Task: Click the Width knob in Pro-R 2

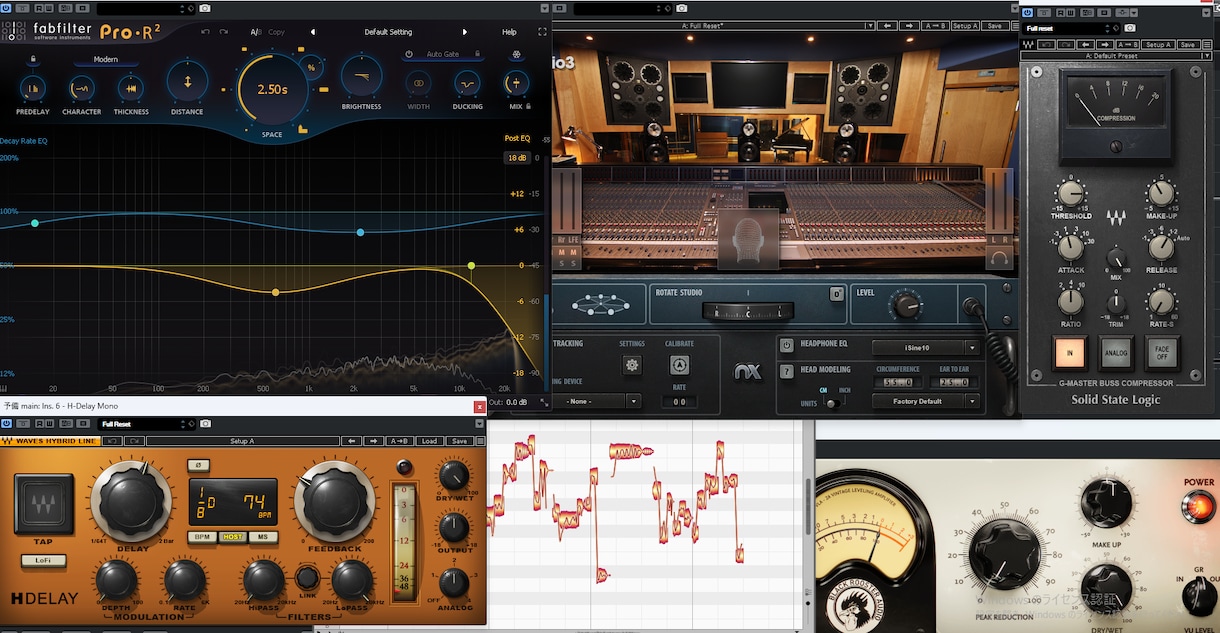Action: coord(418,83)
